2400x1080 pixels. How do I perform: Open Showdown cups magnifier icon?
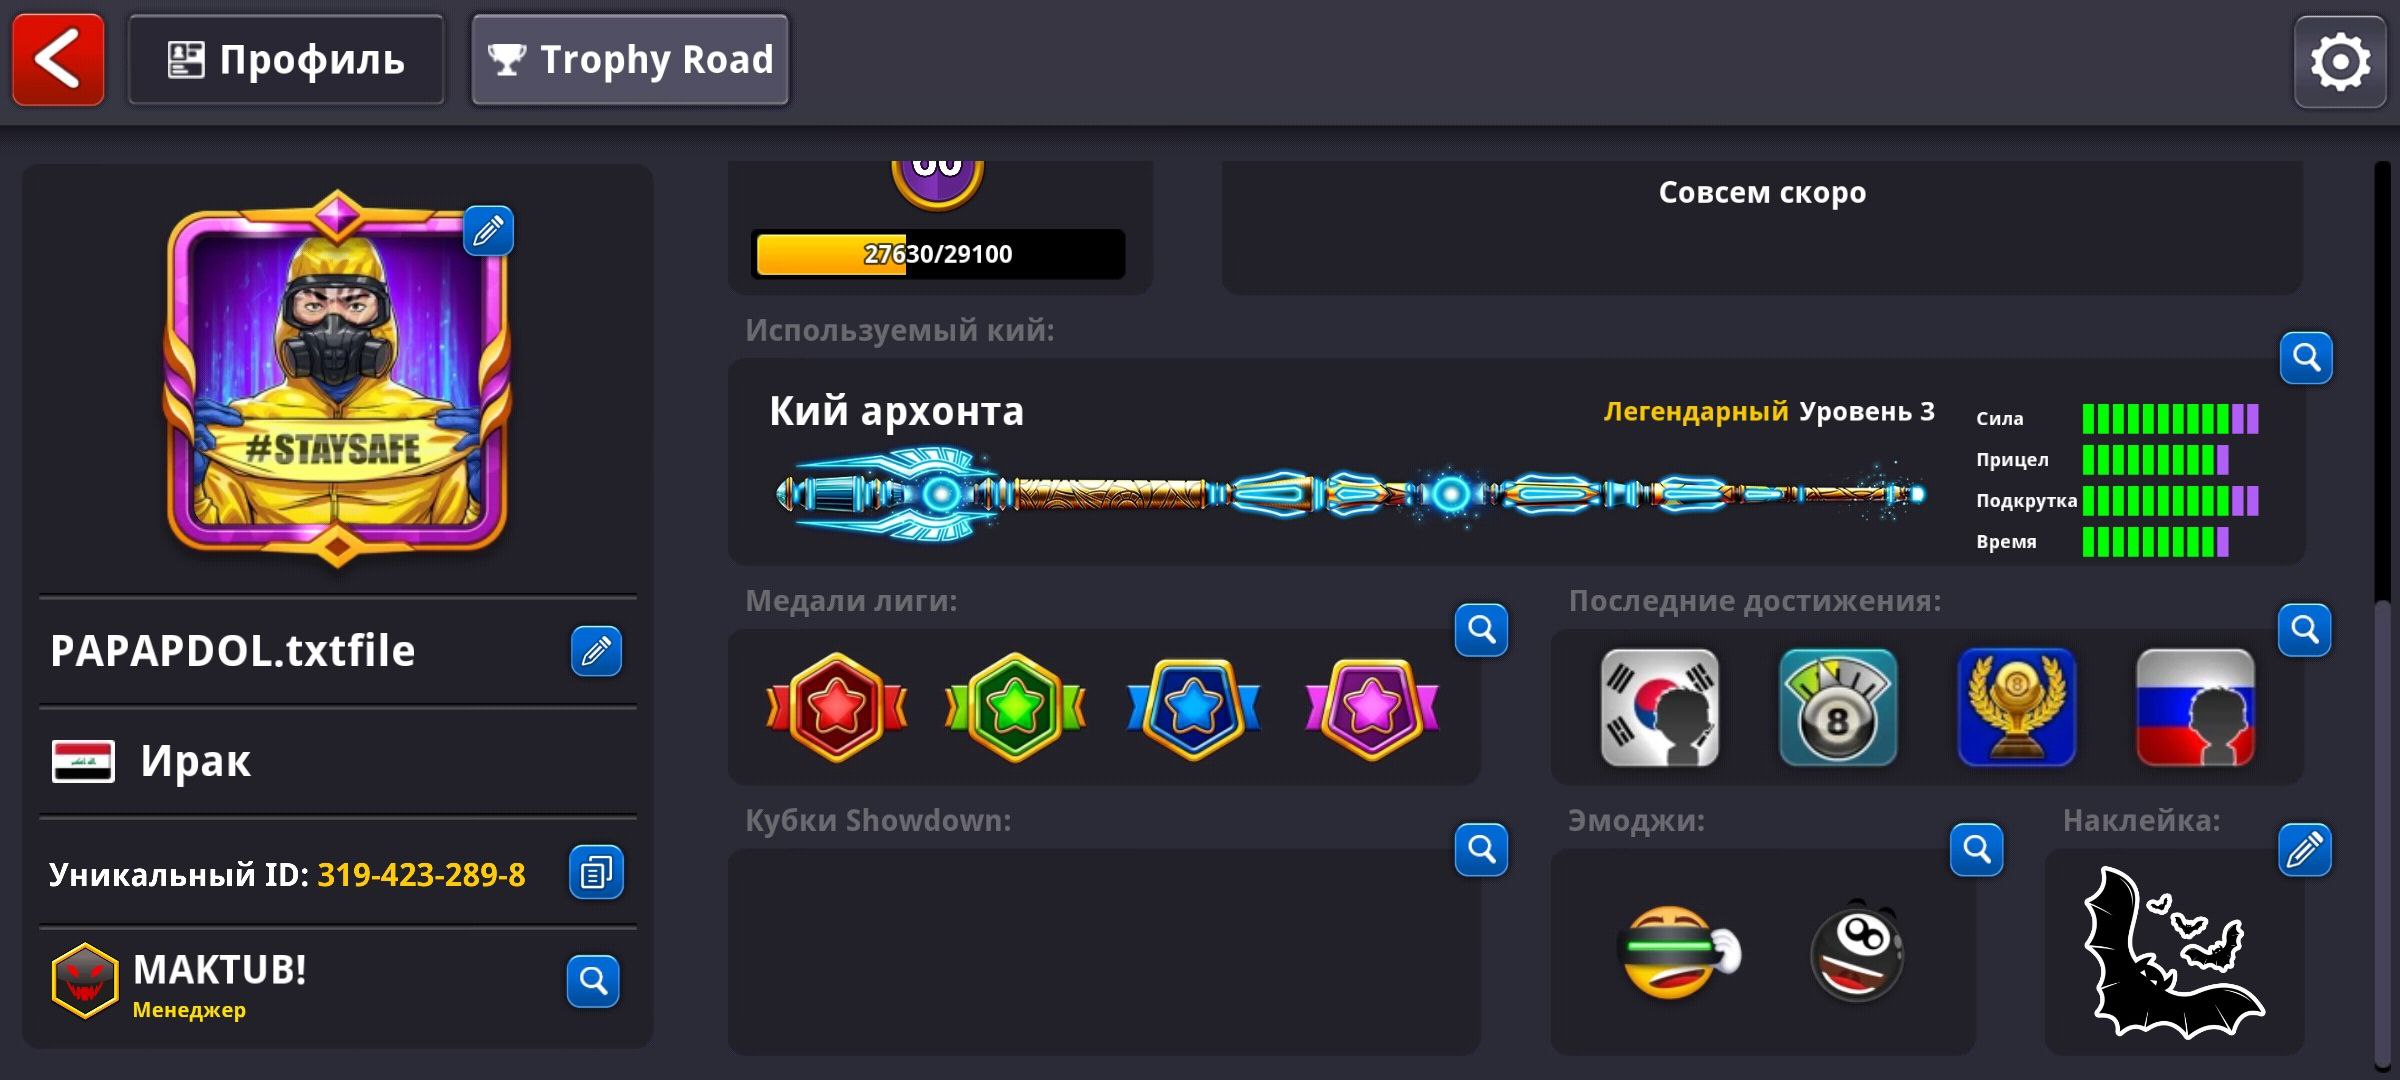pyautogui.click(x=1481, y=850)
